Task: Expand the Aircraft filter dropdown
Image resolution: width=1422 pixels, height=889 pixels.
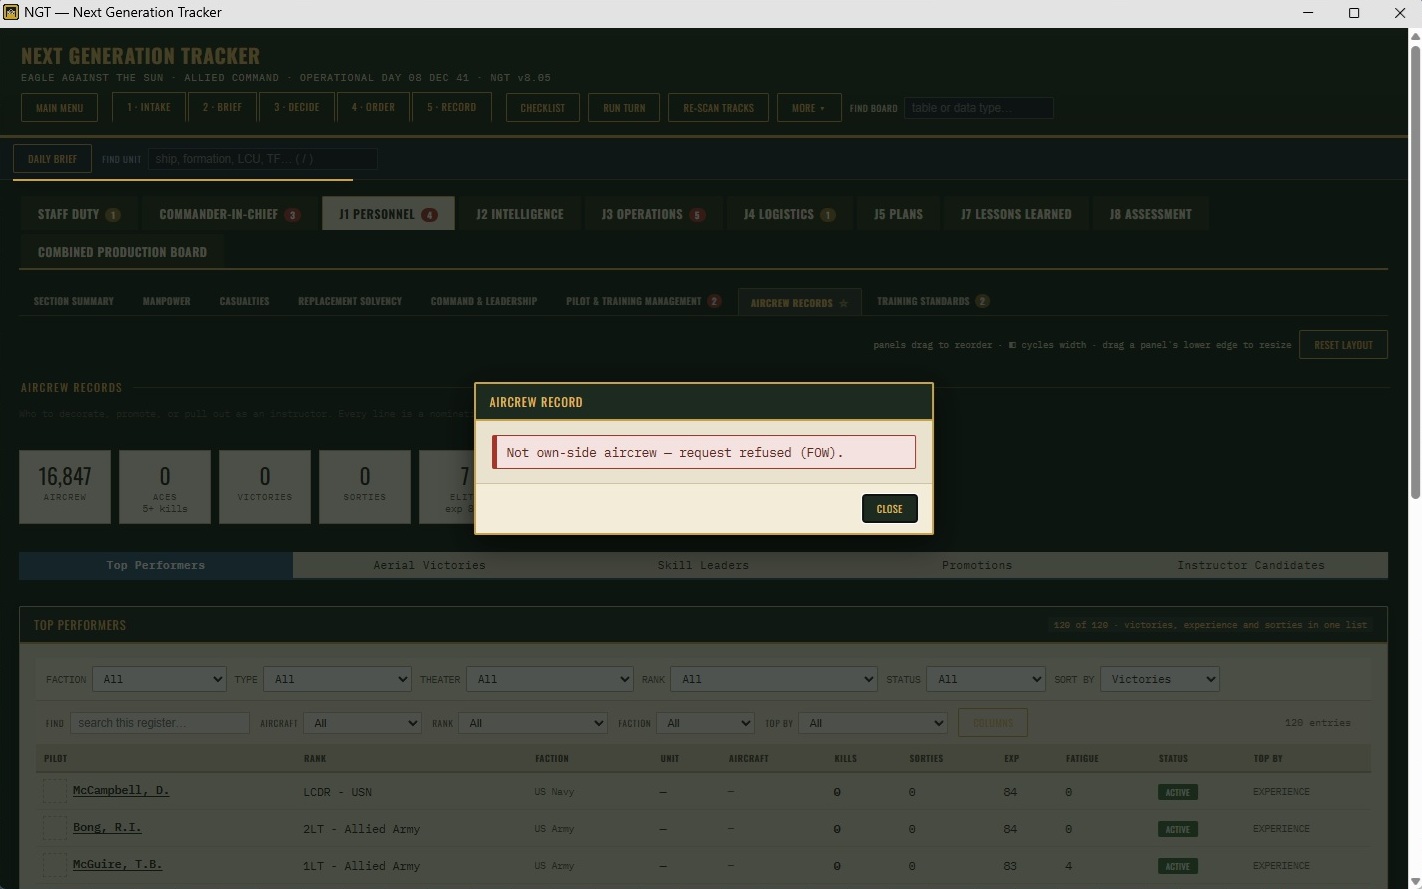Action: pos(362,723)
